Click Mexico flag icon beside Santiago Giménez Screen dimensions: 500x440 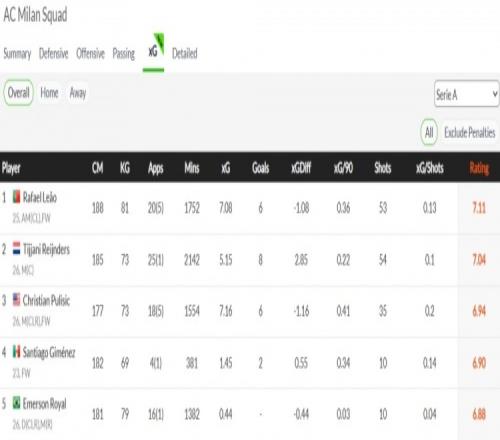[16, 352]
